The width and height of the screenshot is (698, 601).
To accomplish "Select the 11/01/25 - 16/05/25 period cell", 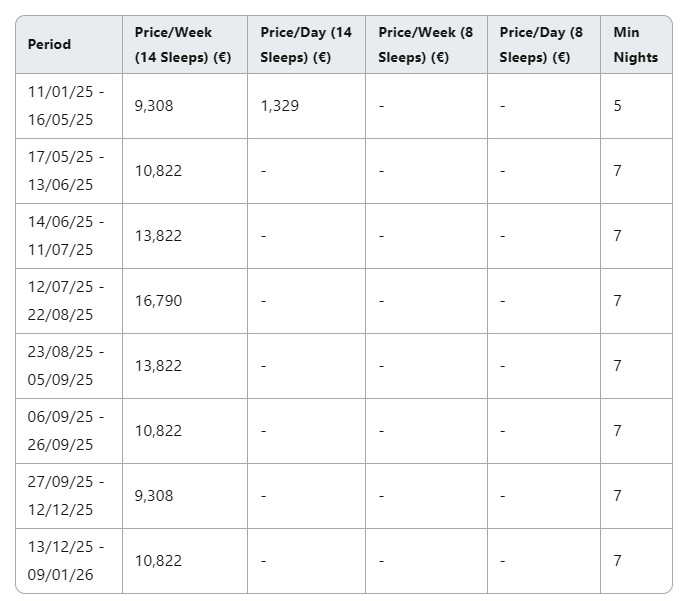I will 69,106.
